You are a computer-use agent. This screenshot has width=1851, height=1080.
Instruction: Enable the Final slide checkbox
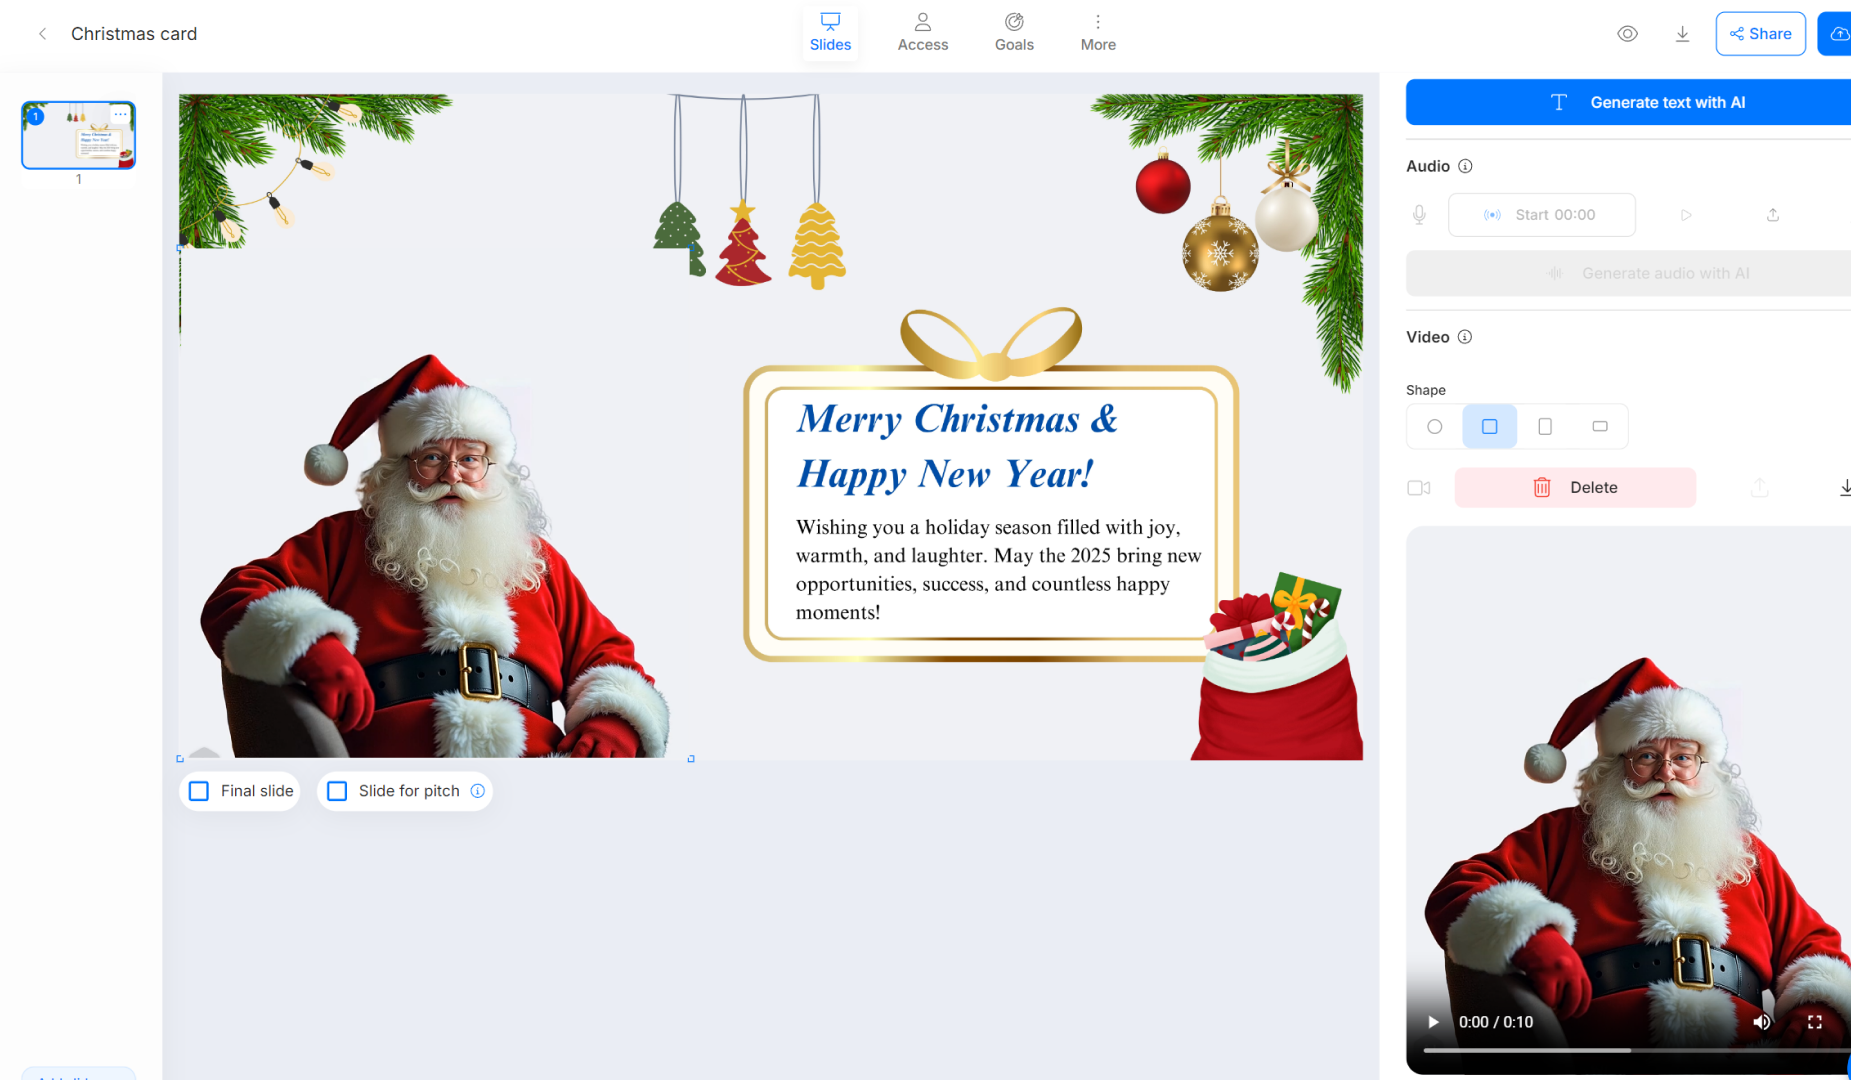pos(199,791)
